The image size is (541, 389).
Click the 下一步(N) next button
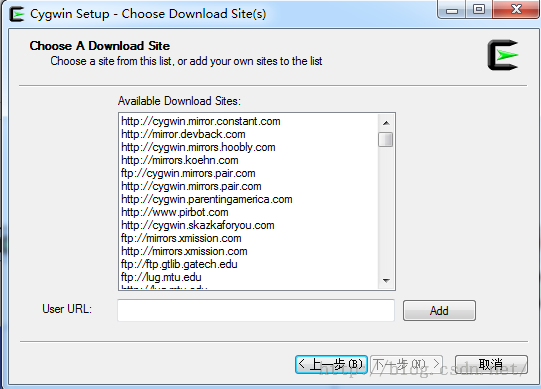click(x=406, y=364)
